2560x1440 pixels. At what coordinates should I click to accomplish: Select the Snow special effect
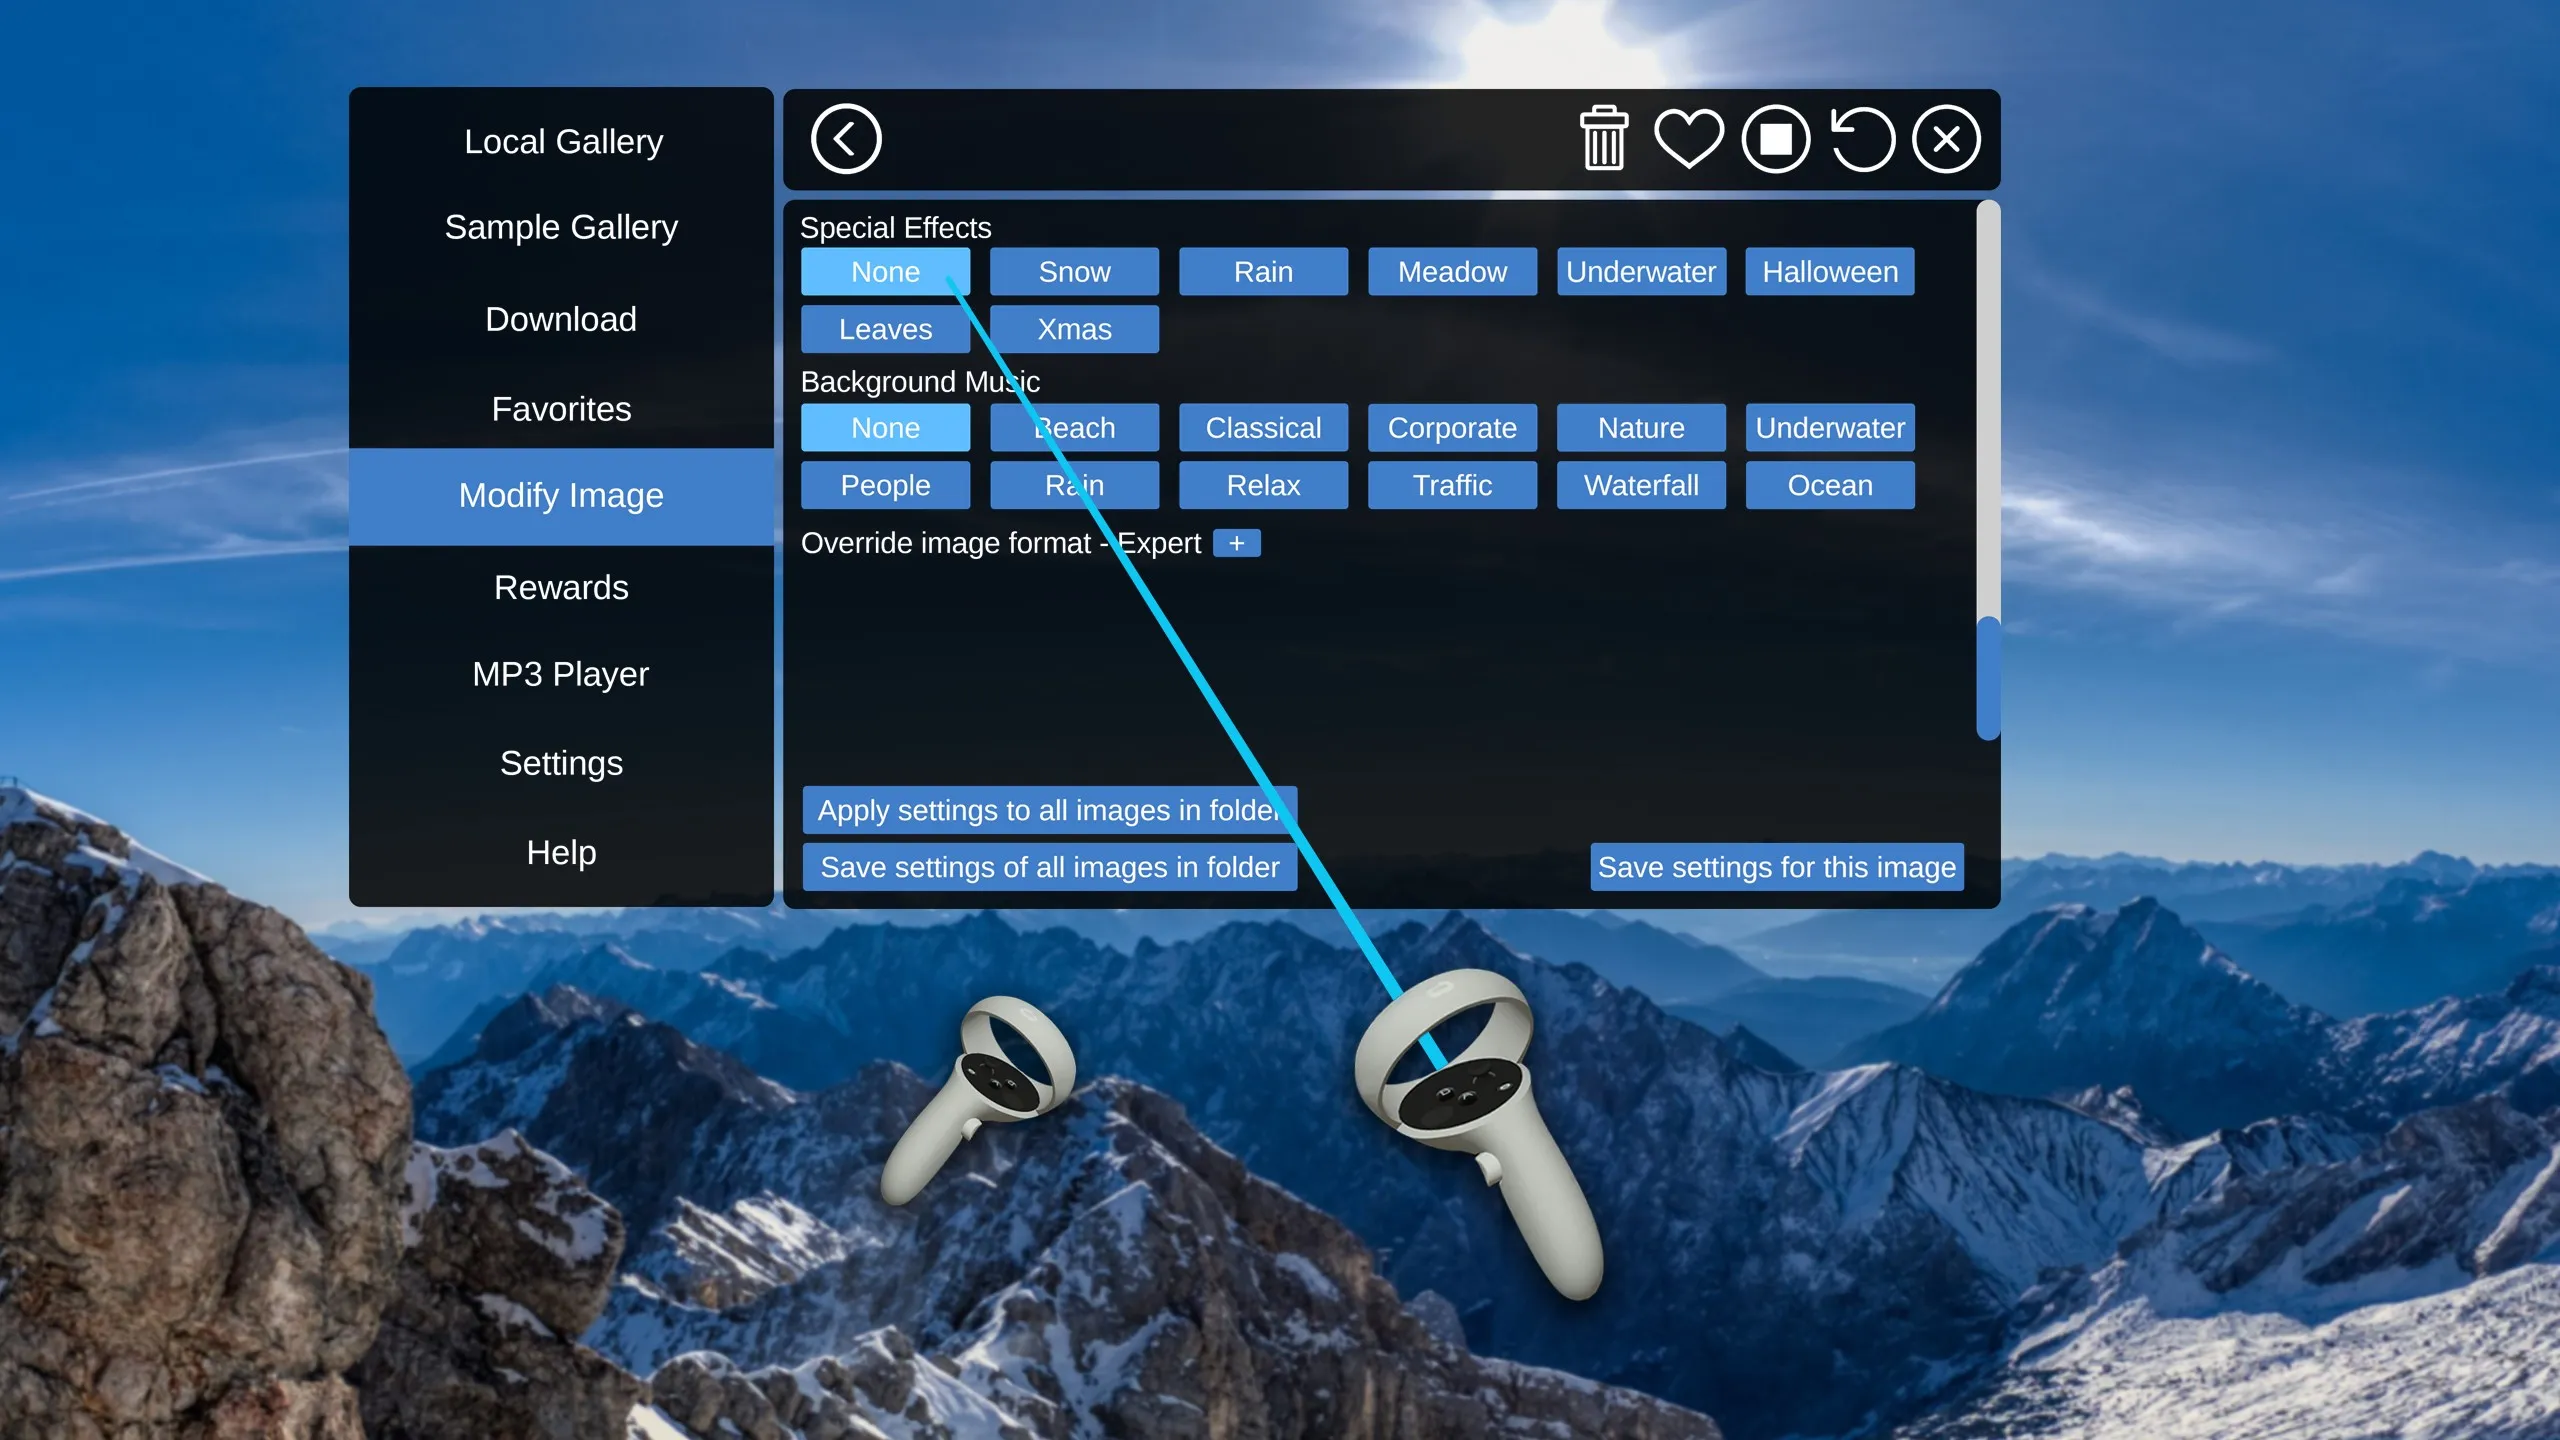click(1074, 272)
